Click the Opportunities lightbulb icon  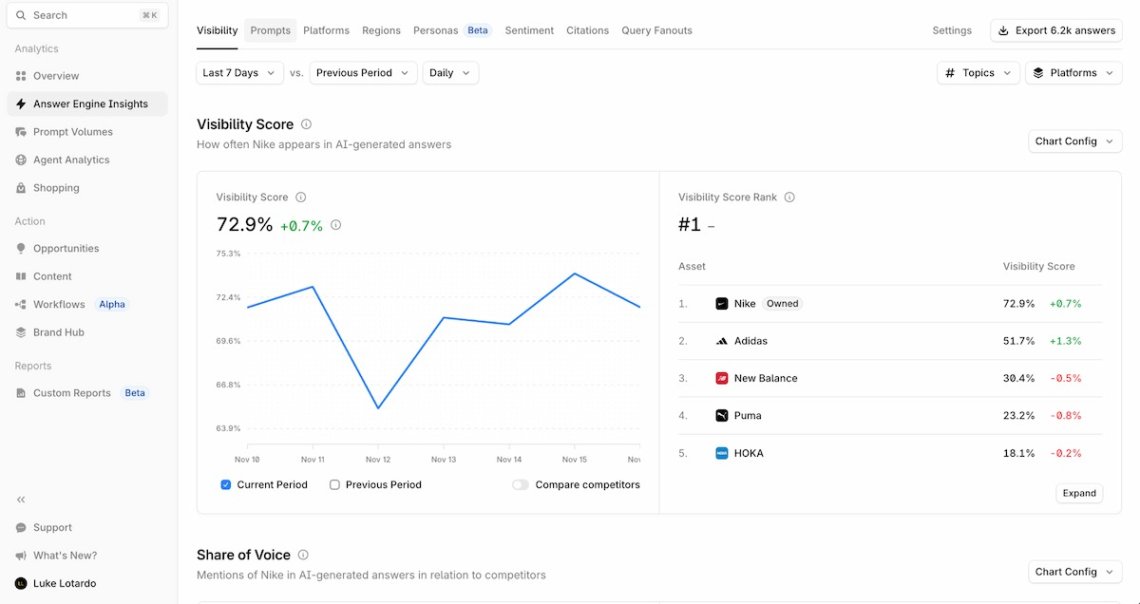point(20,249)
